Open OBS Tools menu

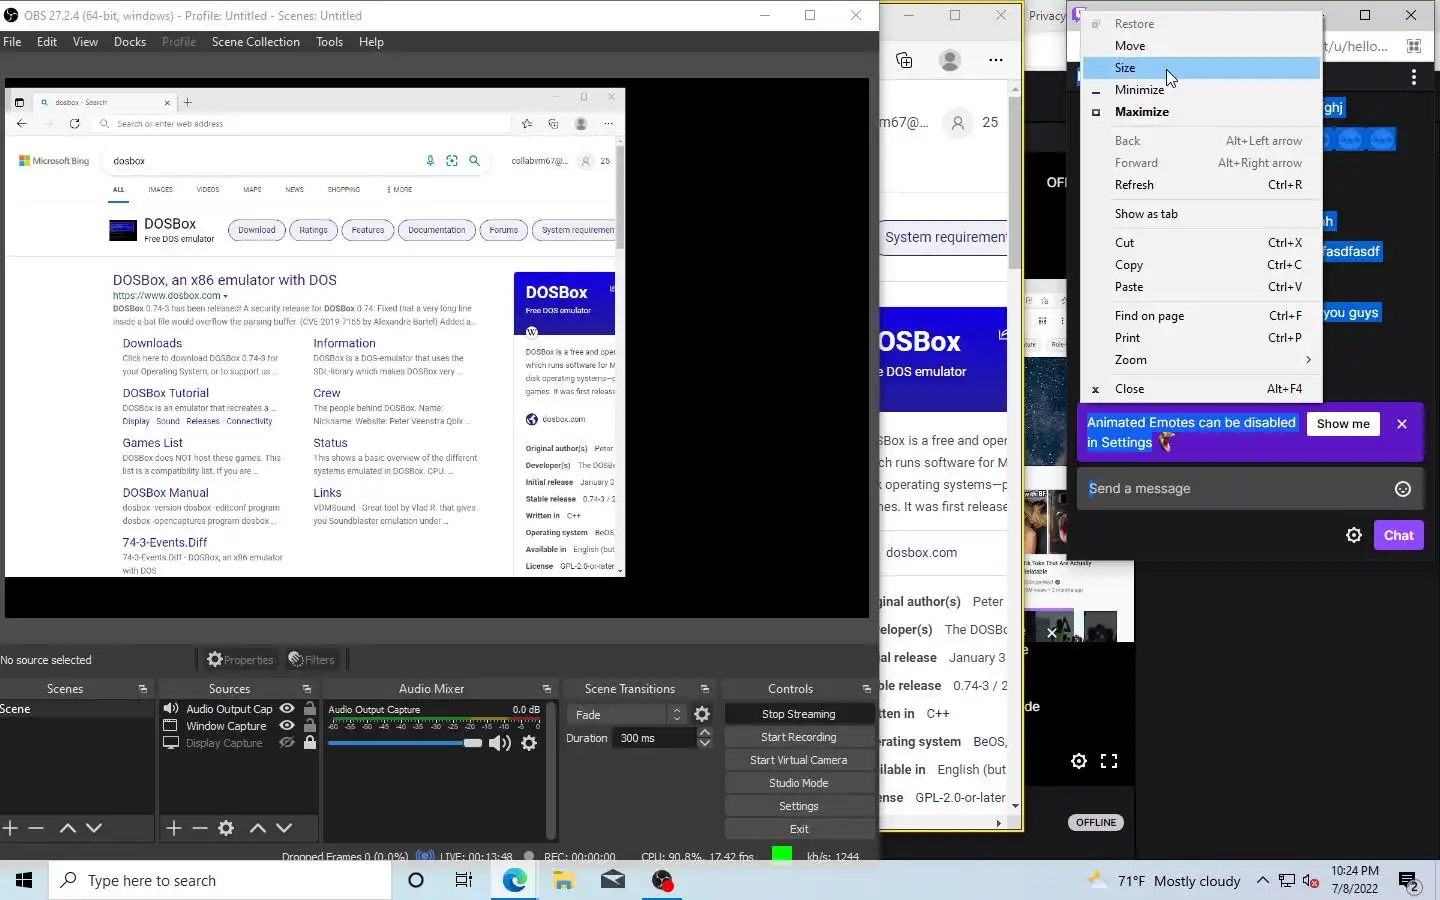pyautogui.click(x=329, y=42)
